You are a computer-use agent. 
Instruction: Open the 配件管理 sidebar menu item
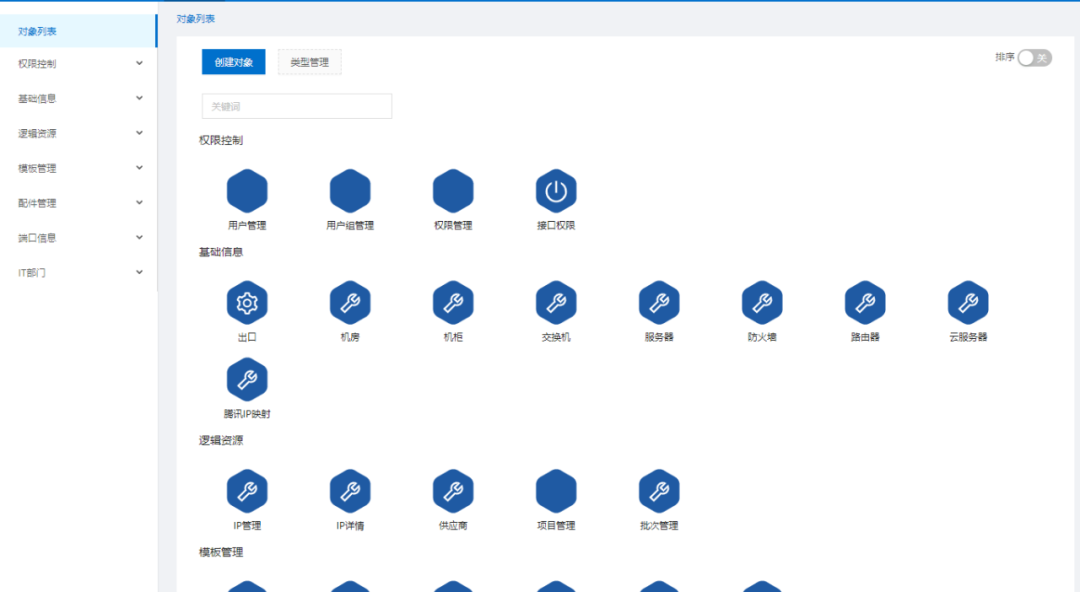79,203
